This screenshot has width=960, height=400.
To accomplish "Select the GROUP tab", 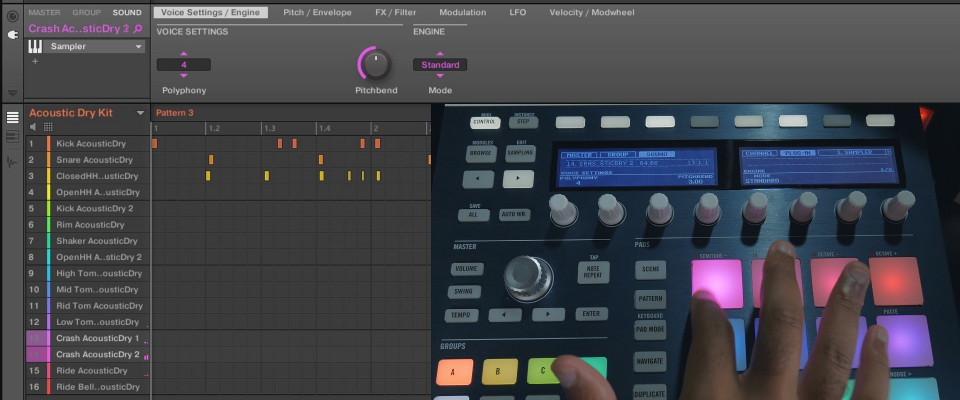I will pyautogui.click(x=86, y=12).
